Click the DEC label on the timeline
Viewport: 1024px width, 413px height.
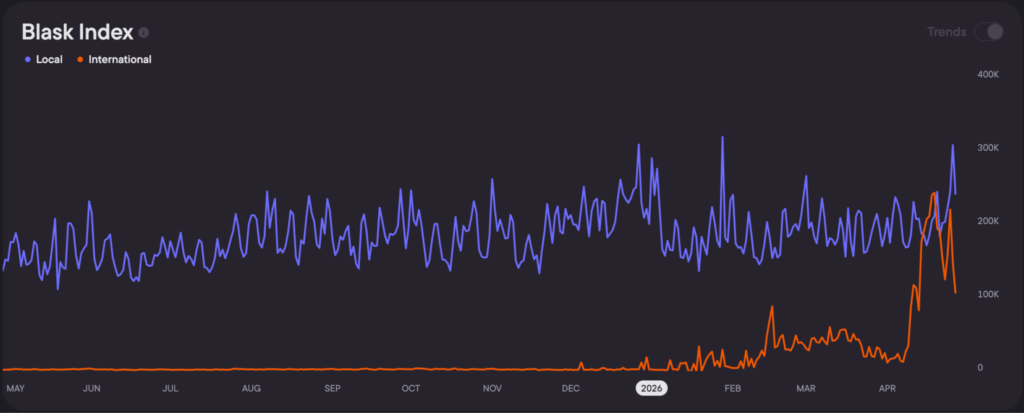(571, 388)
